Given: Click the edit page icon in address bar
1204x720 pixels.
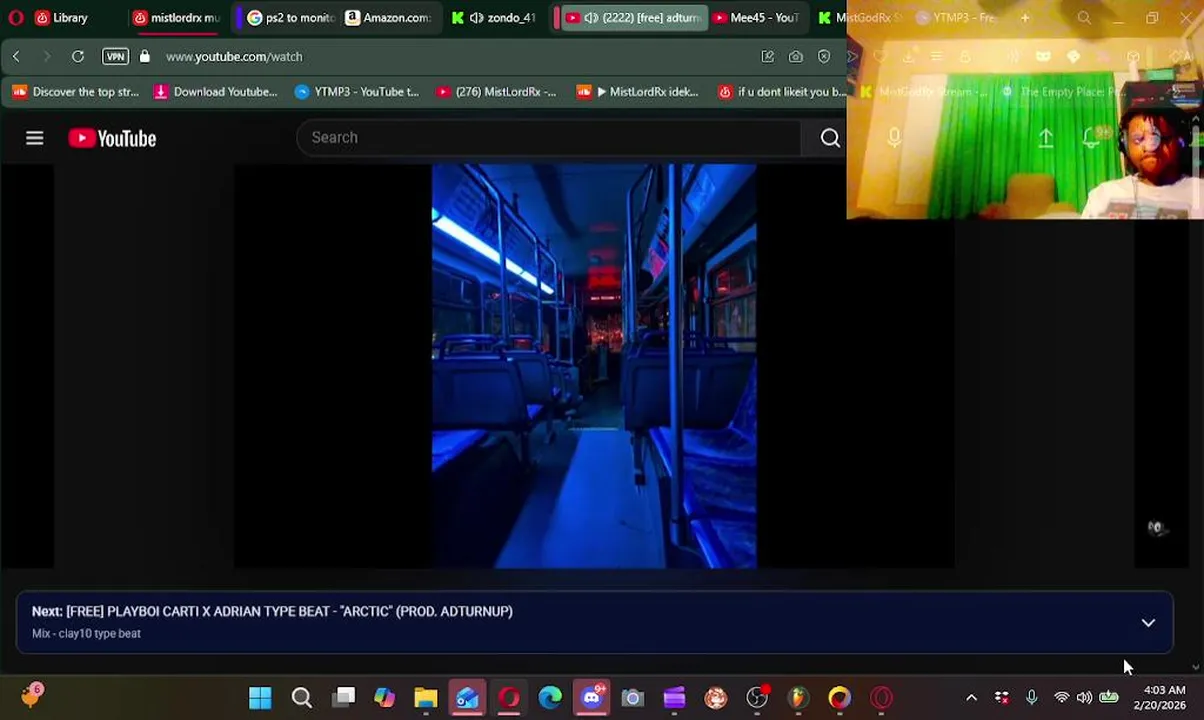Looking at the screenshot, I should [x=767, y=57].
